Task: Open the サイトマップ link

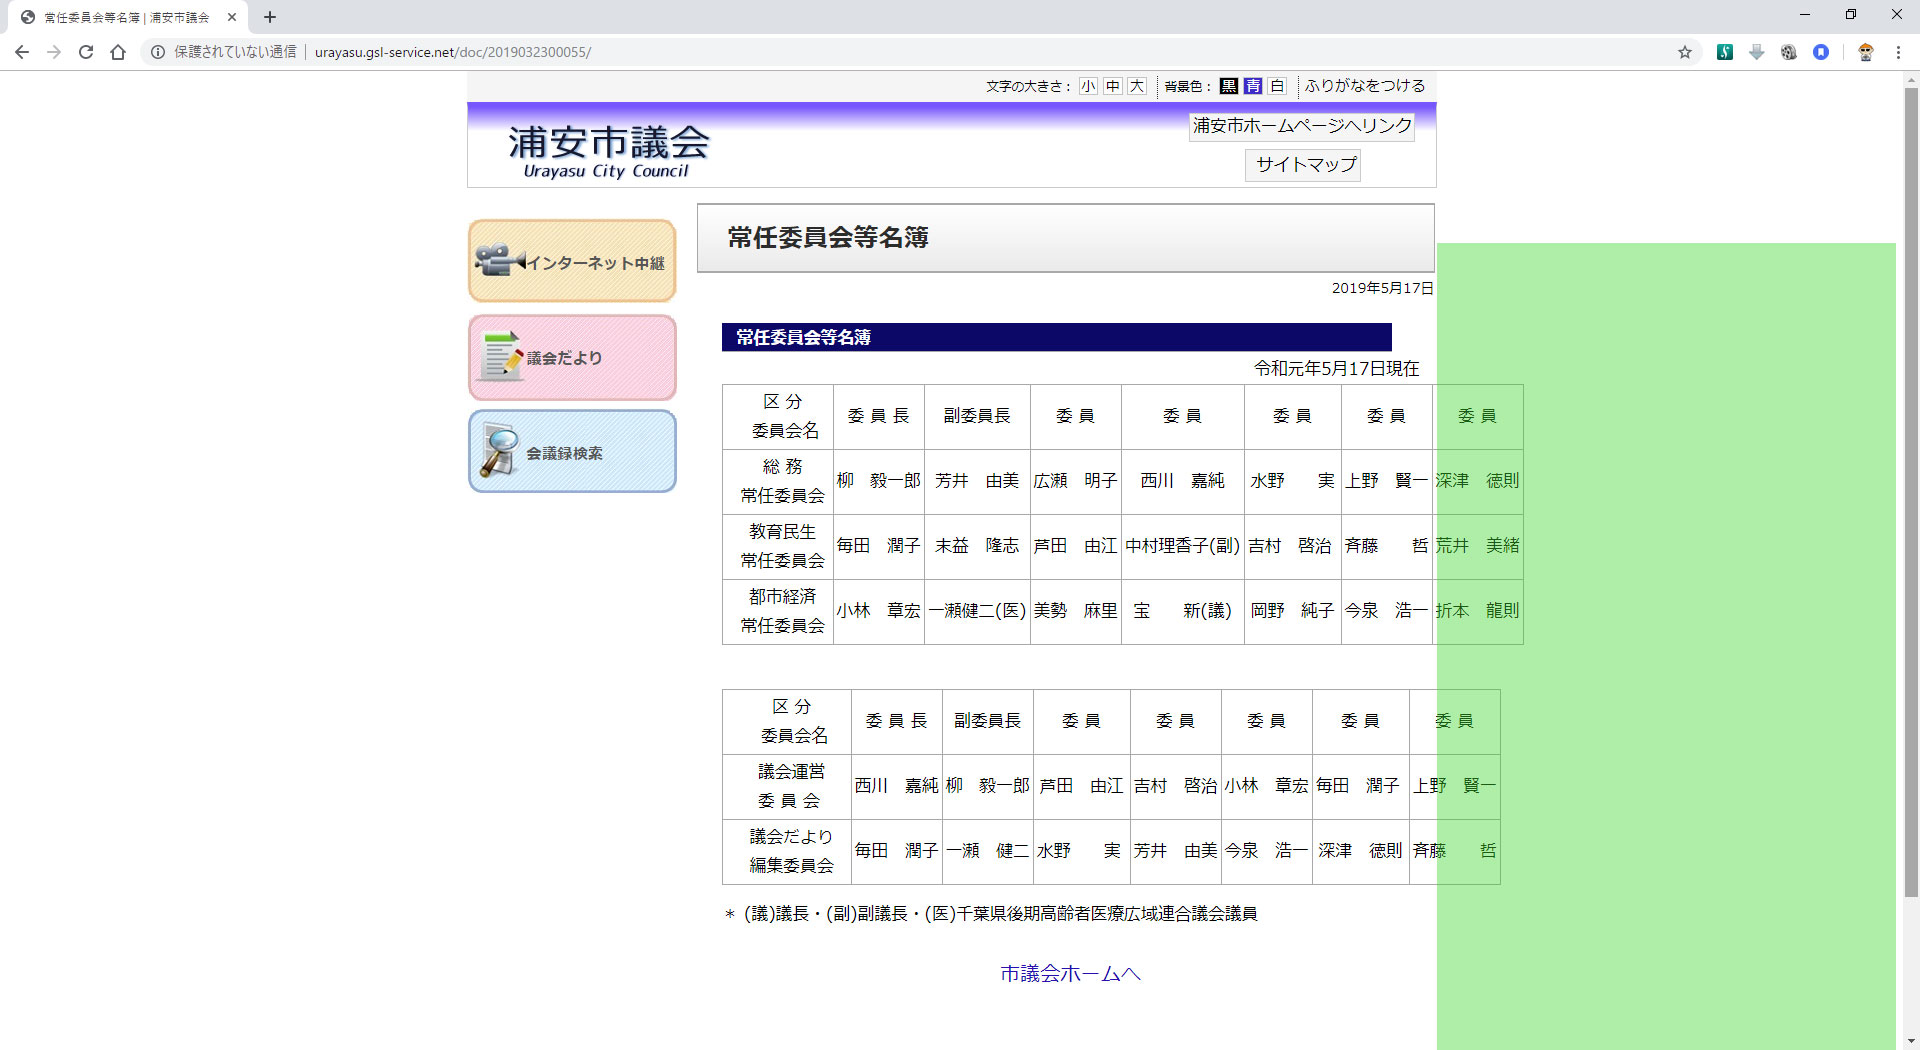Action: pyautogui.click(x=1303, y=165)
